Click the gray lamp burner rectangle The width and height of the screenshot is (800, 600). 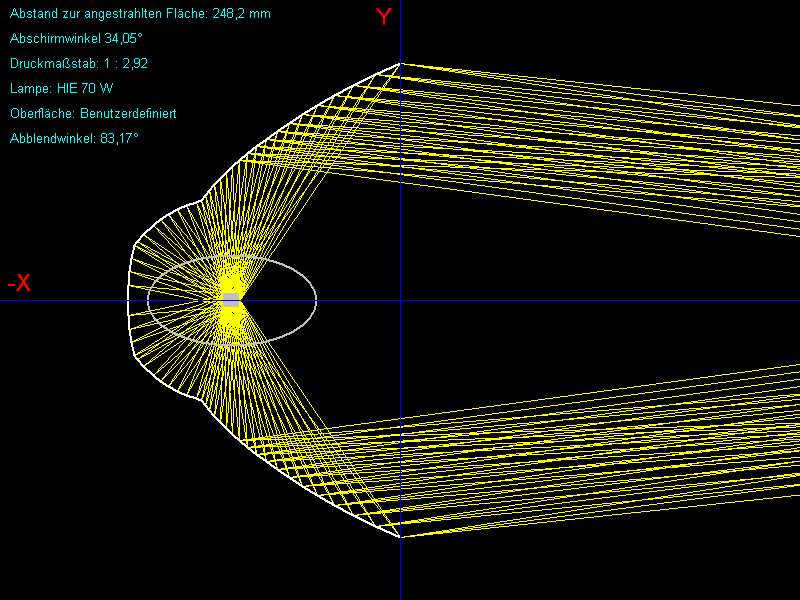coord(231,300)
